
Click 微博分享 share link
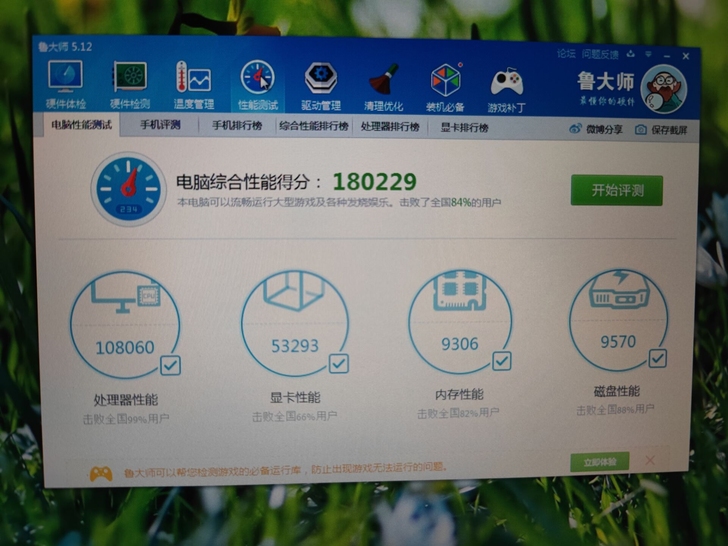[x=604, y=130]
